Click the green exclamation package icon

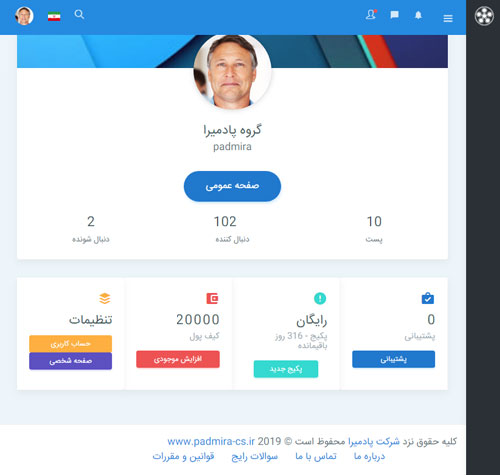[x=320, y=298]
